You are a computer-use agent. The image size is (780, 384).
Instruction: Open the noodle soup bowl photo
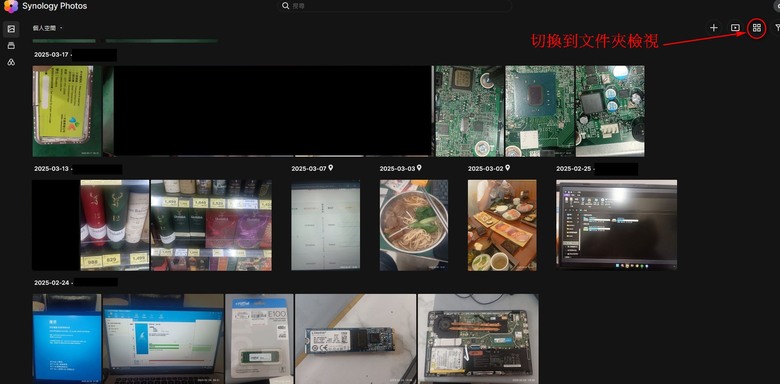(414, 225)
